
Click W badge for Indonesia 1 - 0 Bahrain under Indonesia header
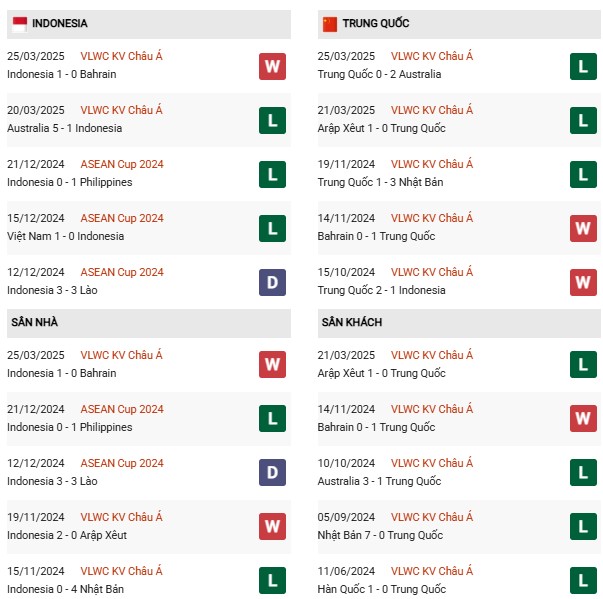coord(272,66)
